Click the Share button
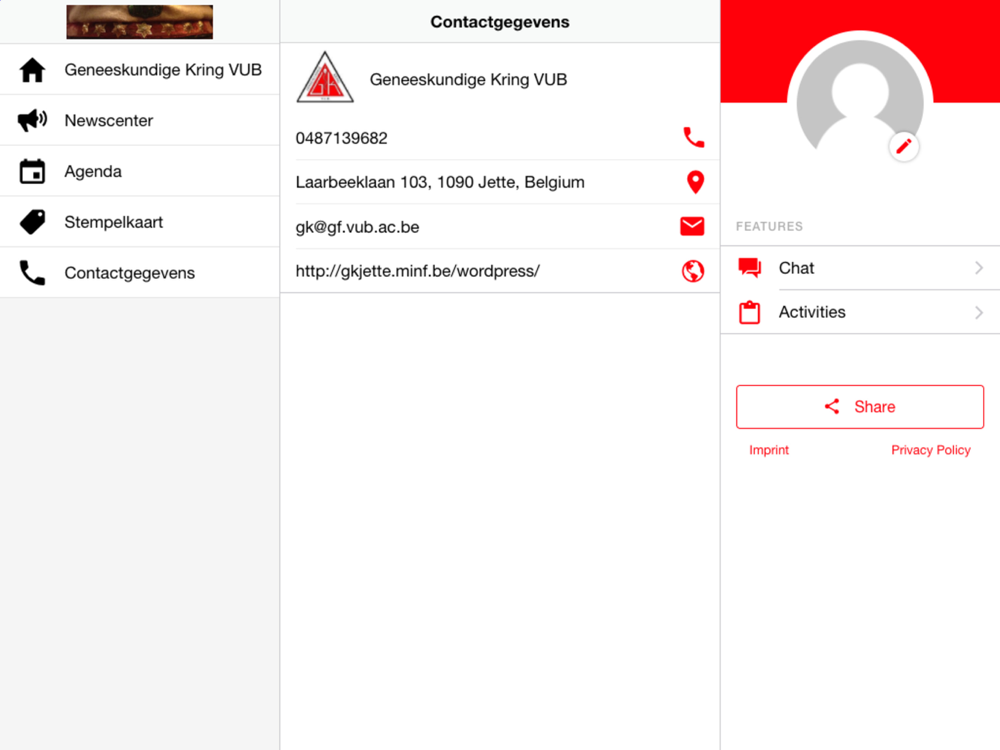 (860, 407)
